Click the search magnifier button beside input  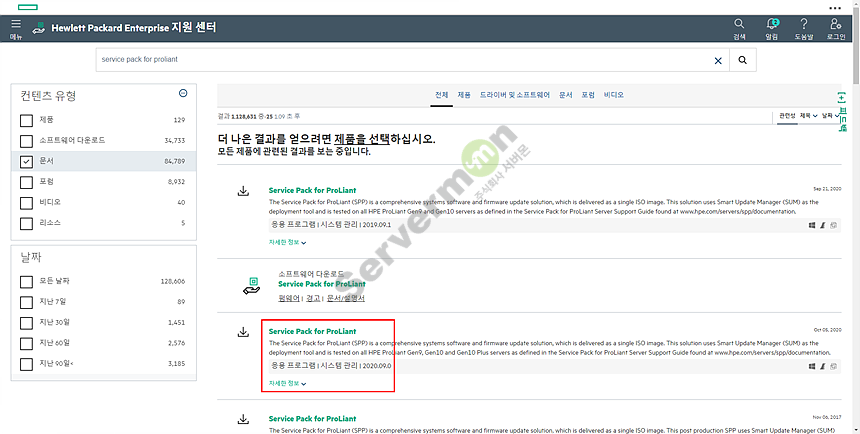click(x=743, y=60)
